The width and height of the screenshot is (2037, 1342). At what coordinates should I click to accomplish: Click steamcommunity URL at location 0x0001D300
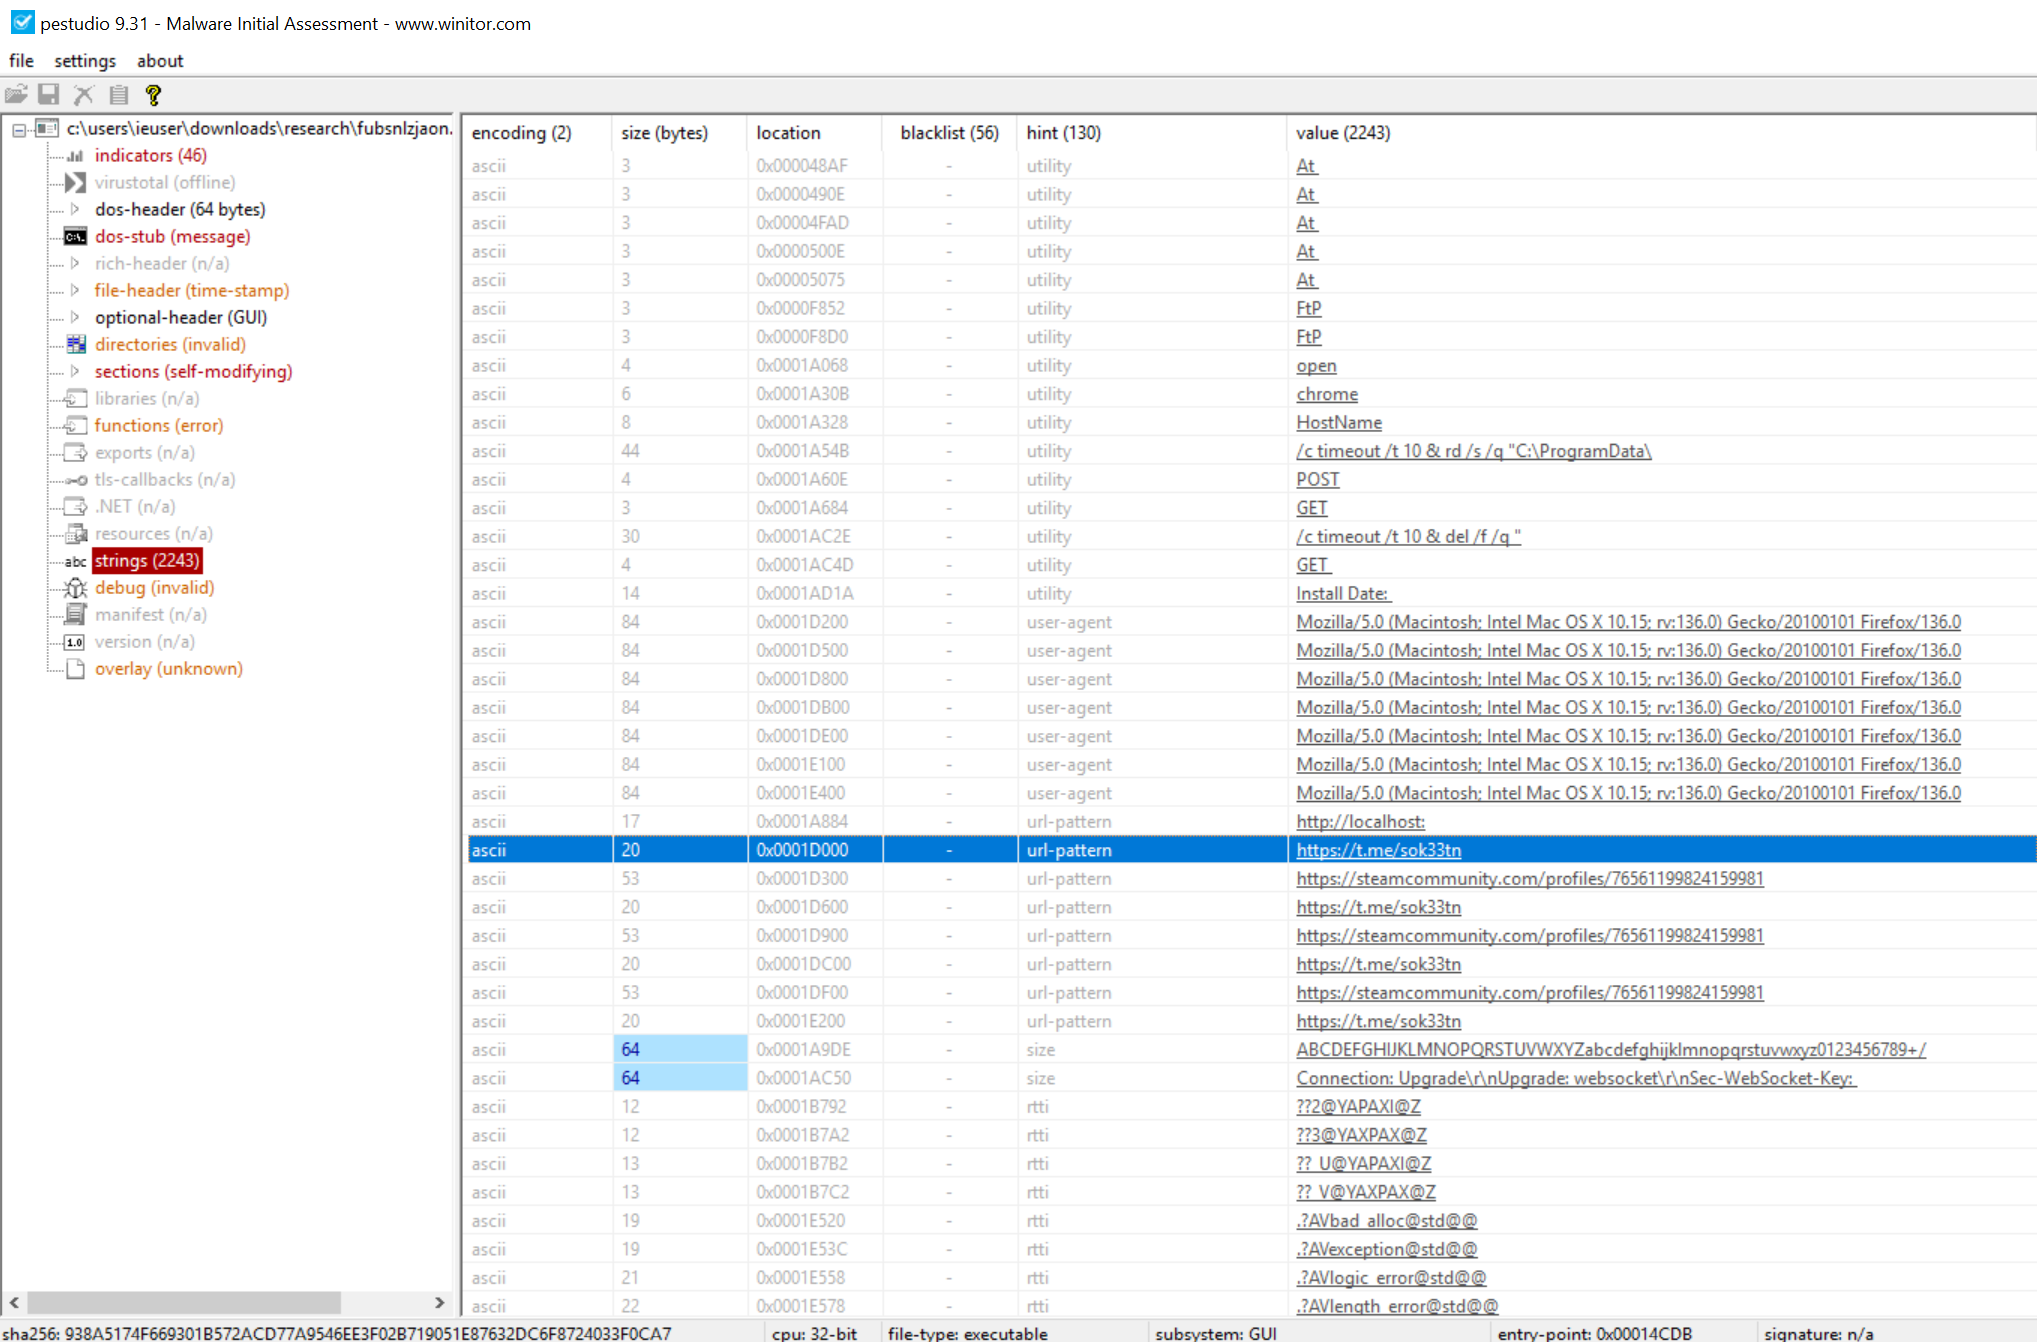pyautogui.click(x=1530, y=879)
